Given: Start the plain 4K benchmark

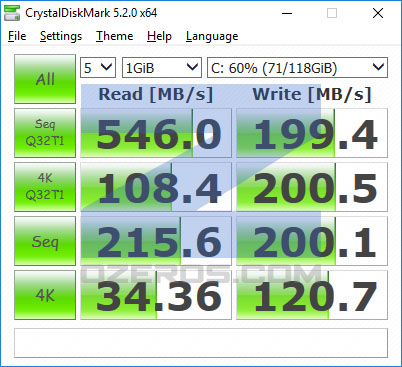Looking at the screenshot, I should [x=45, y=295].
